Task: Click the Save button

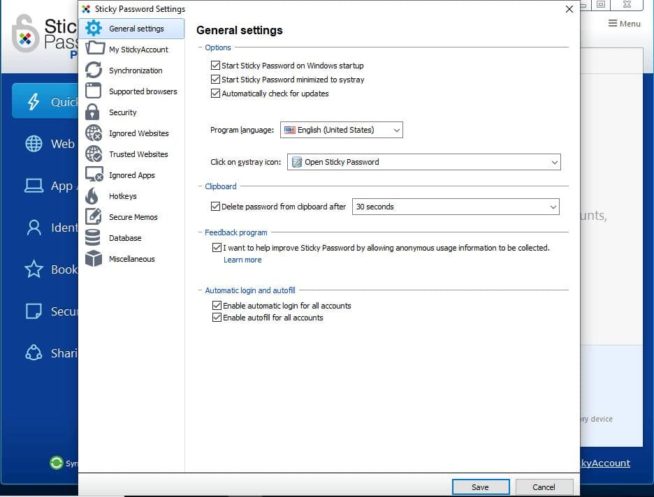Action: [480, 487]
